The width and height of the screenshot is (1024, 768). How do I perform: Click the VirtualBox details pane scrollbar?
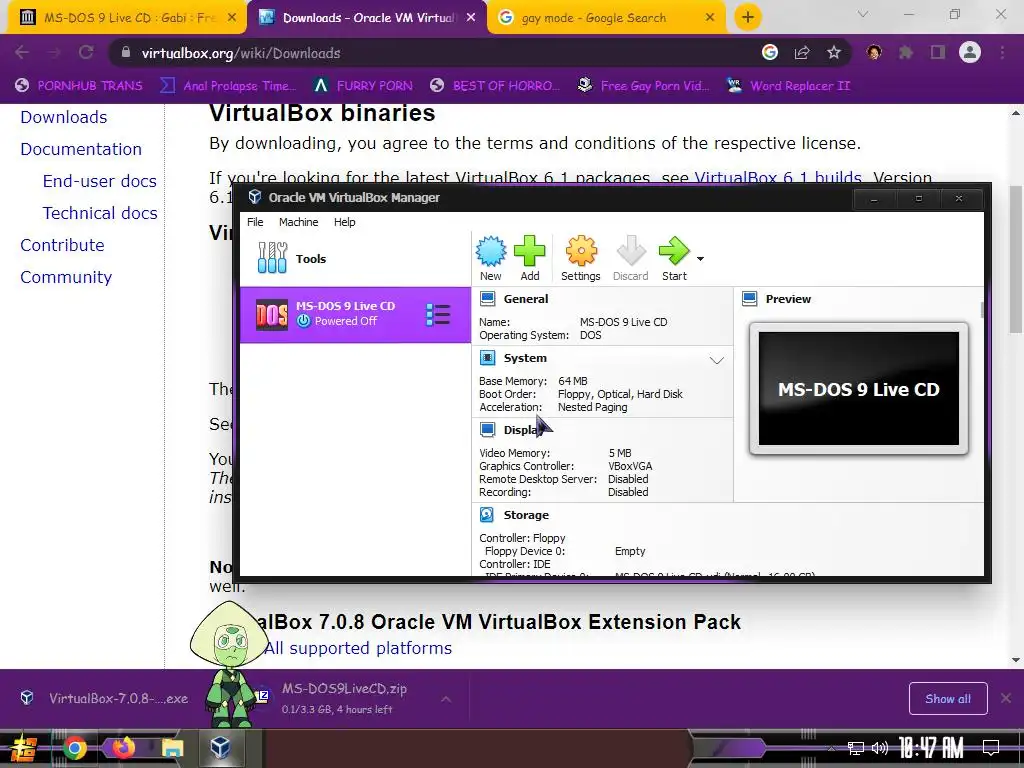pos(982,310)
